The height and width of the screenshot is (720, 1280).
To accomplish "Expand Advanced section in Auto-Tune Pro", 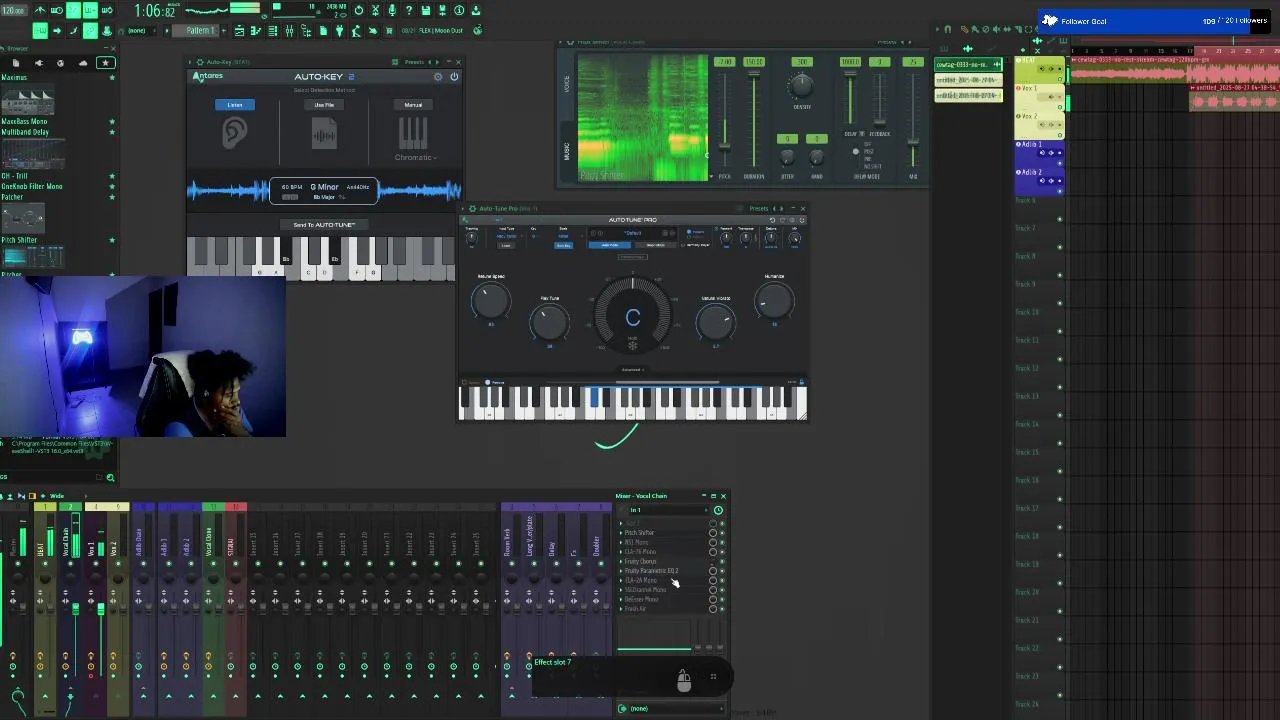I will point(633,370).
